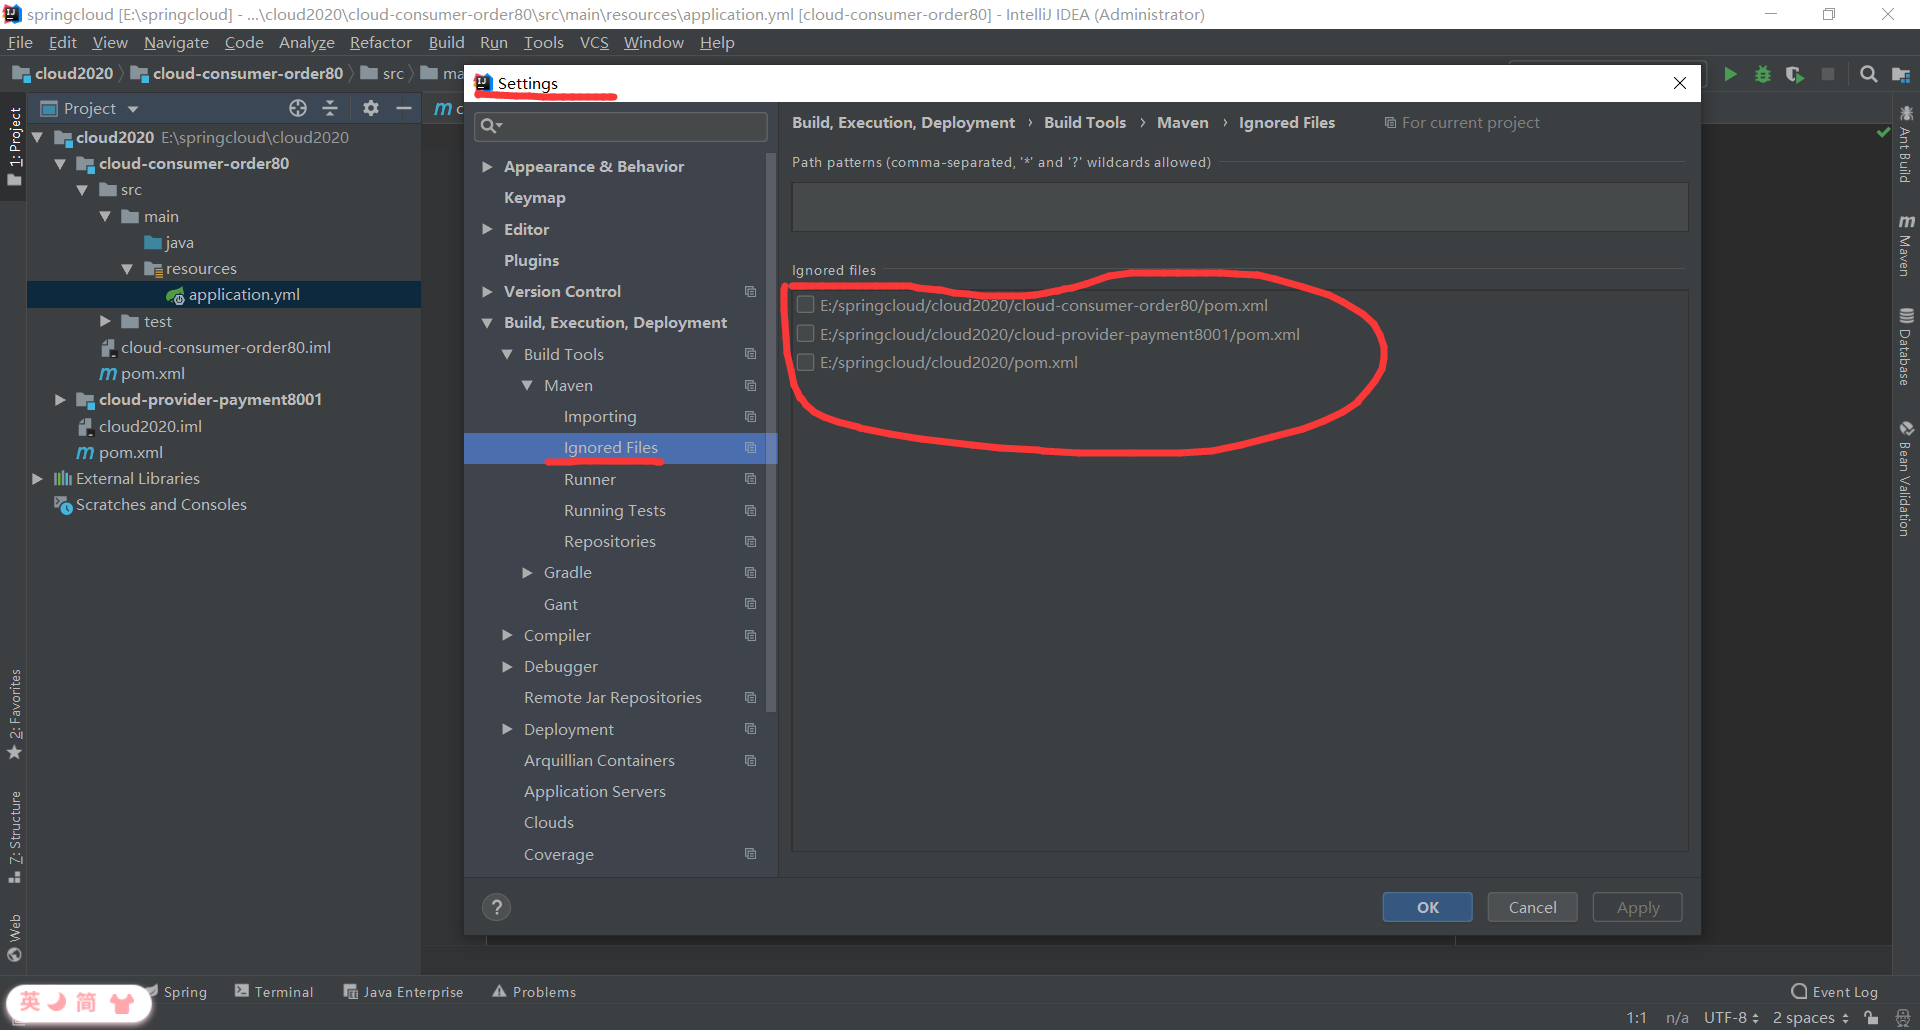Select Importing under Maven settings
1920x1030 pixels.
pos(600,417)
